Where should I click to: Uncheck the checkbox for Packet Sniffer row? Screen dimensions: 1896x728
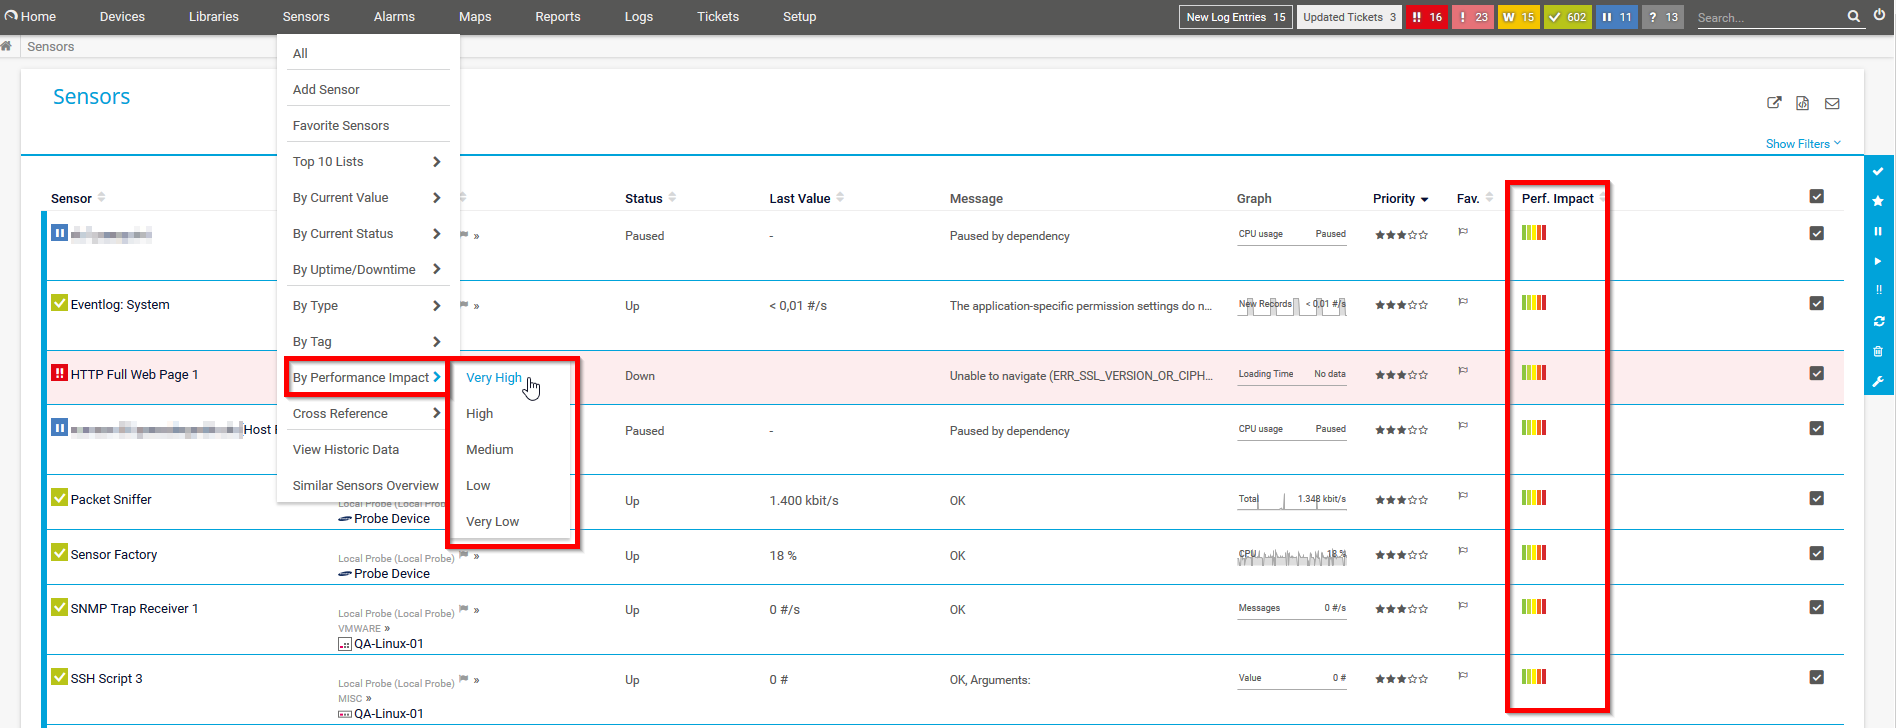point(1816,498)
